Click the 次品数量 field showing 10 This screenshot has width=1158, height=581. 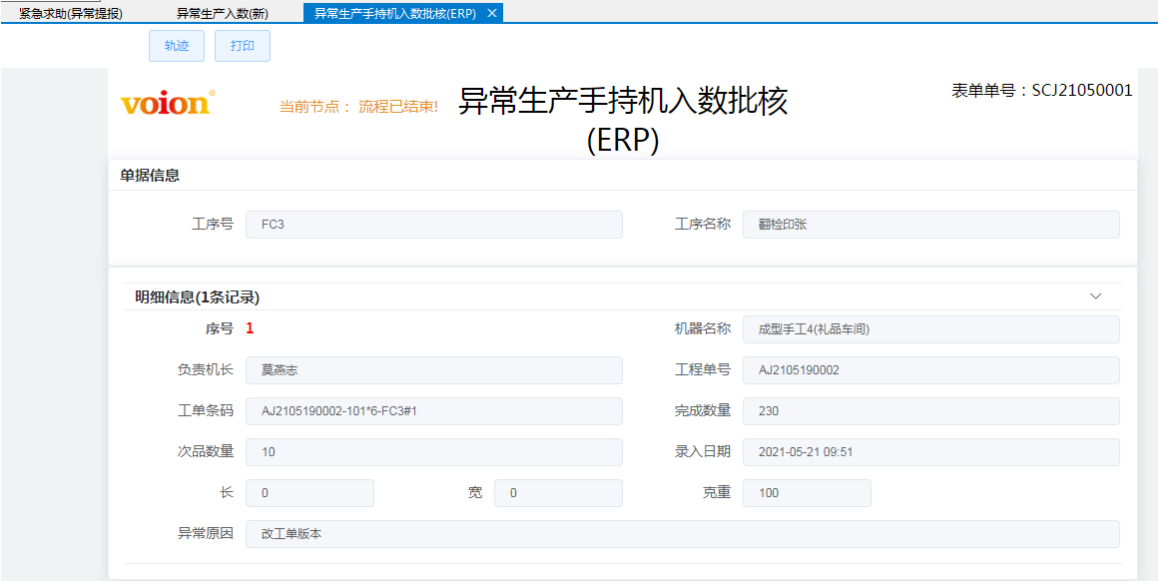tap(434, 452)
